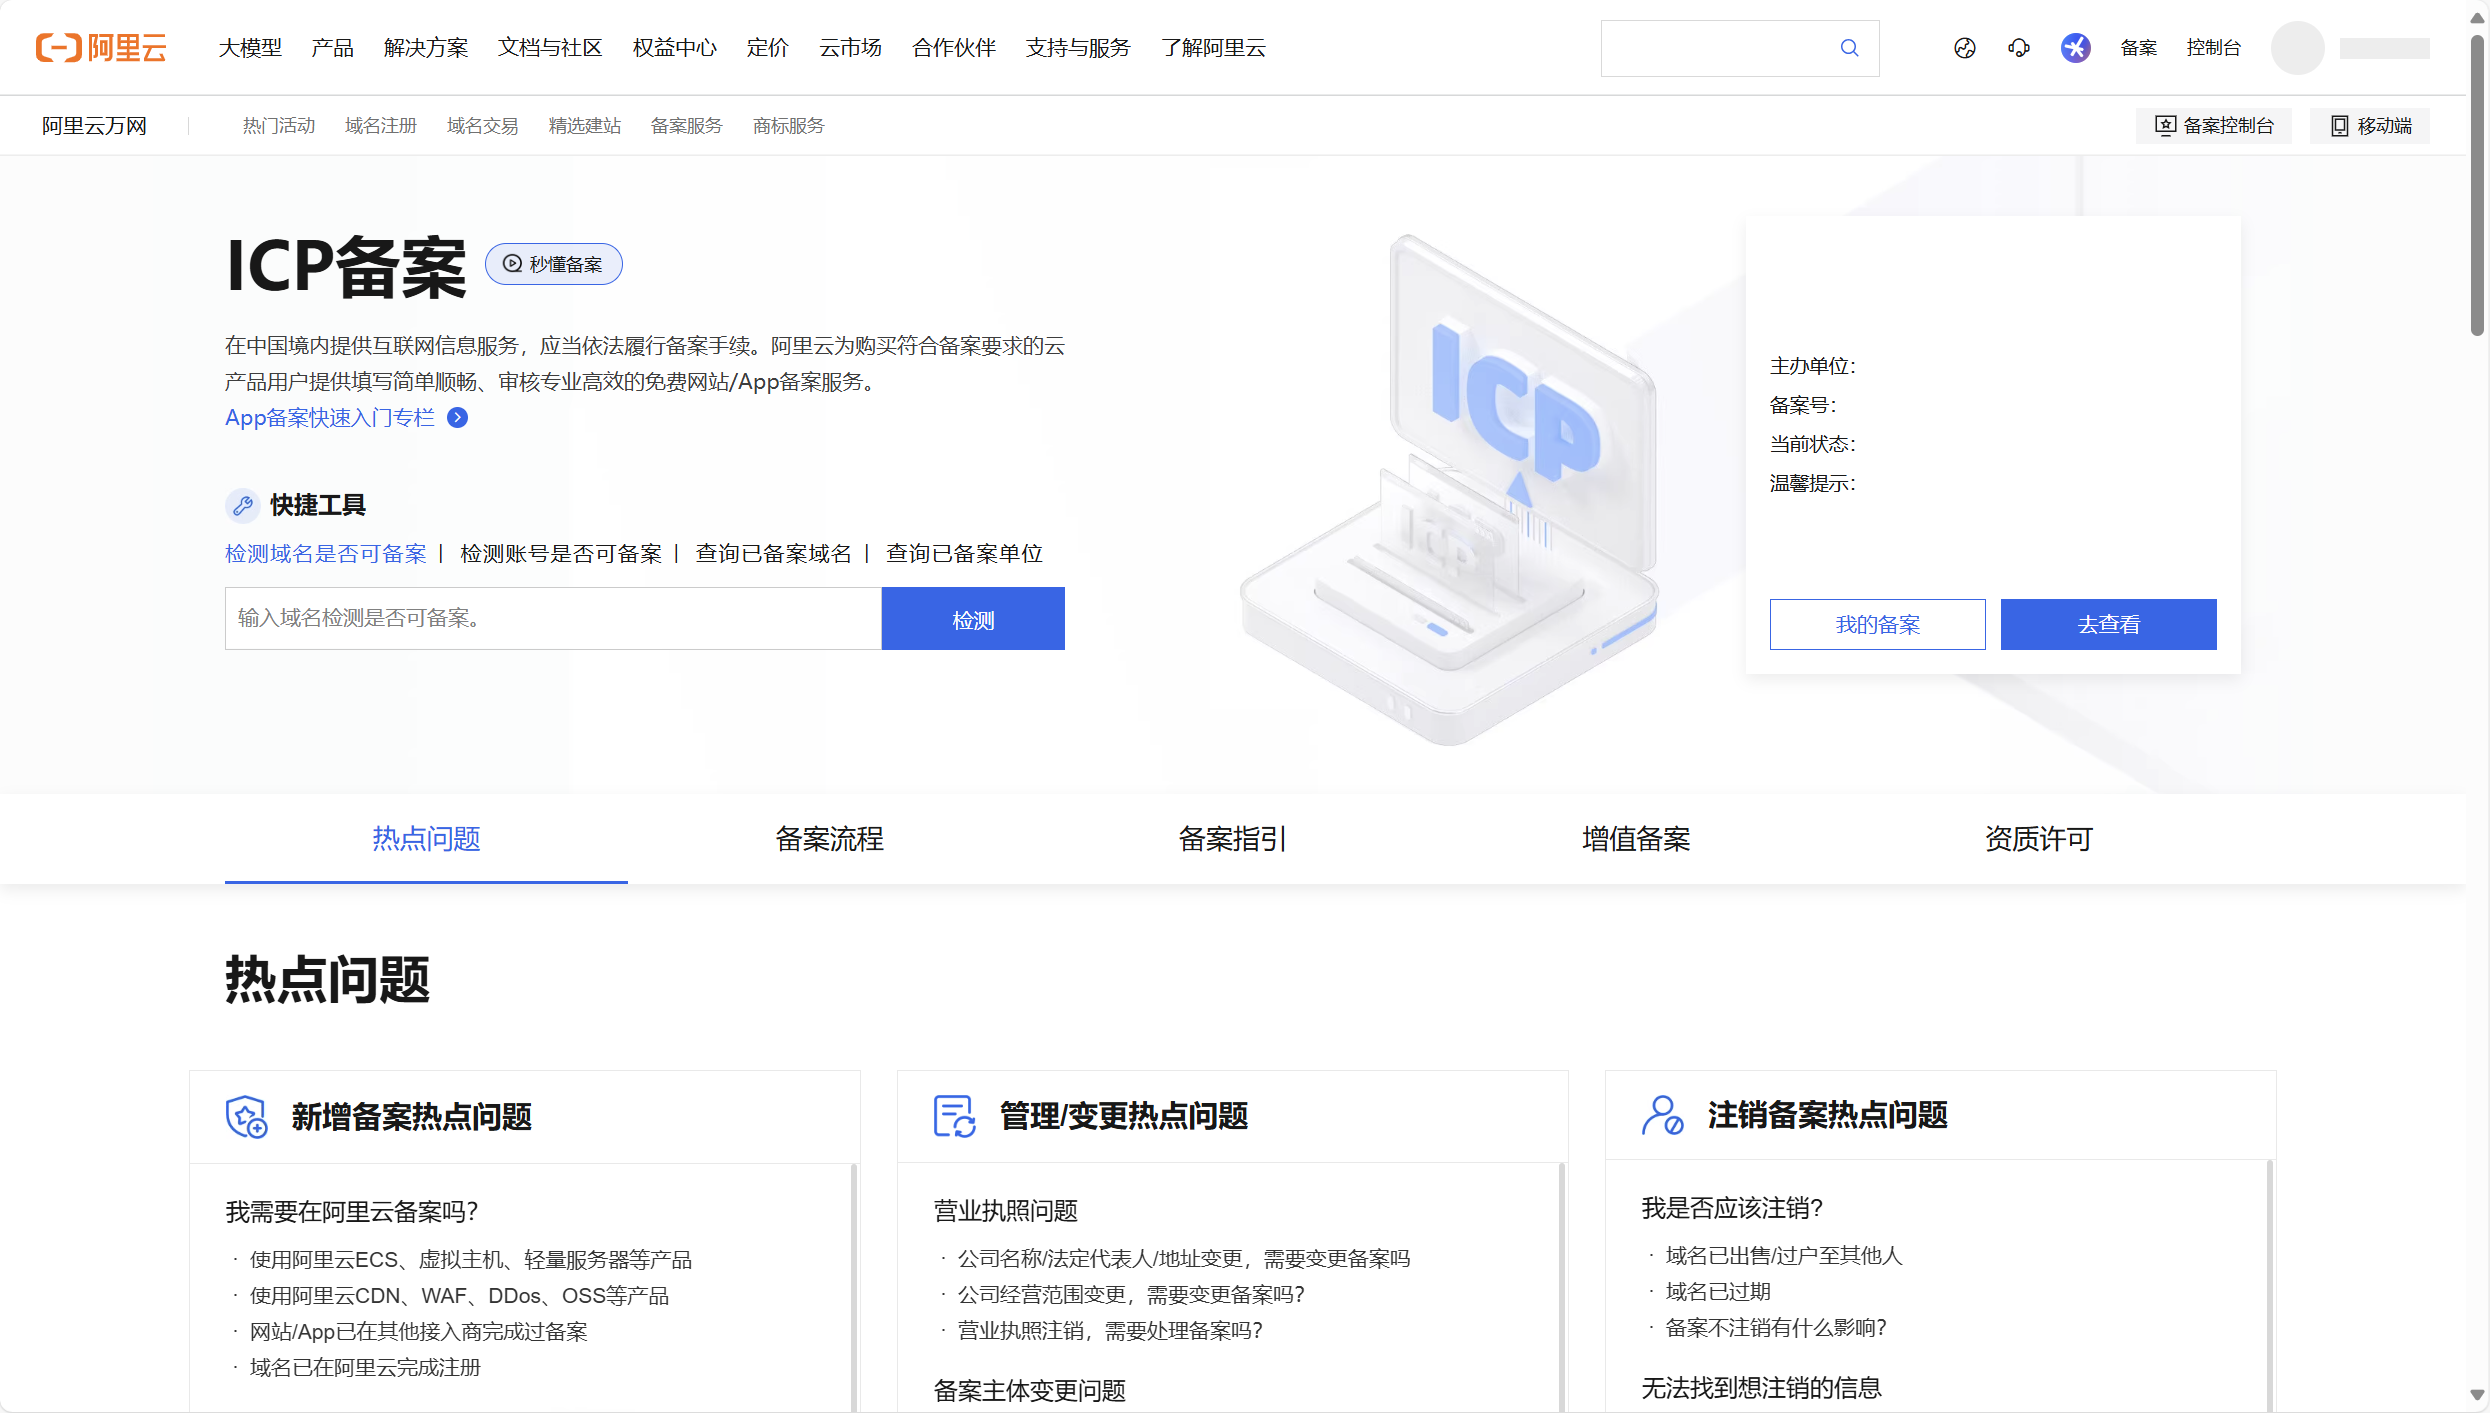Viewport: 2490px width, 1413px height.
Task: Click the globe language icon in header
Action: tap(1964, 48)
